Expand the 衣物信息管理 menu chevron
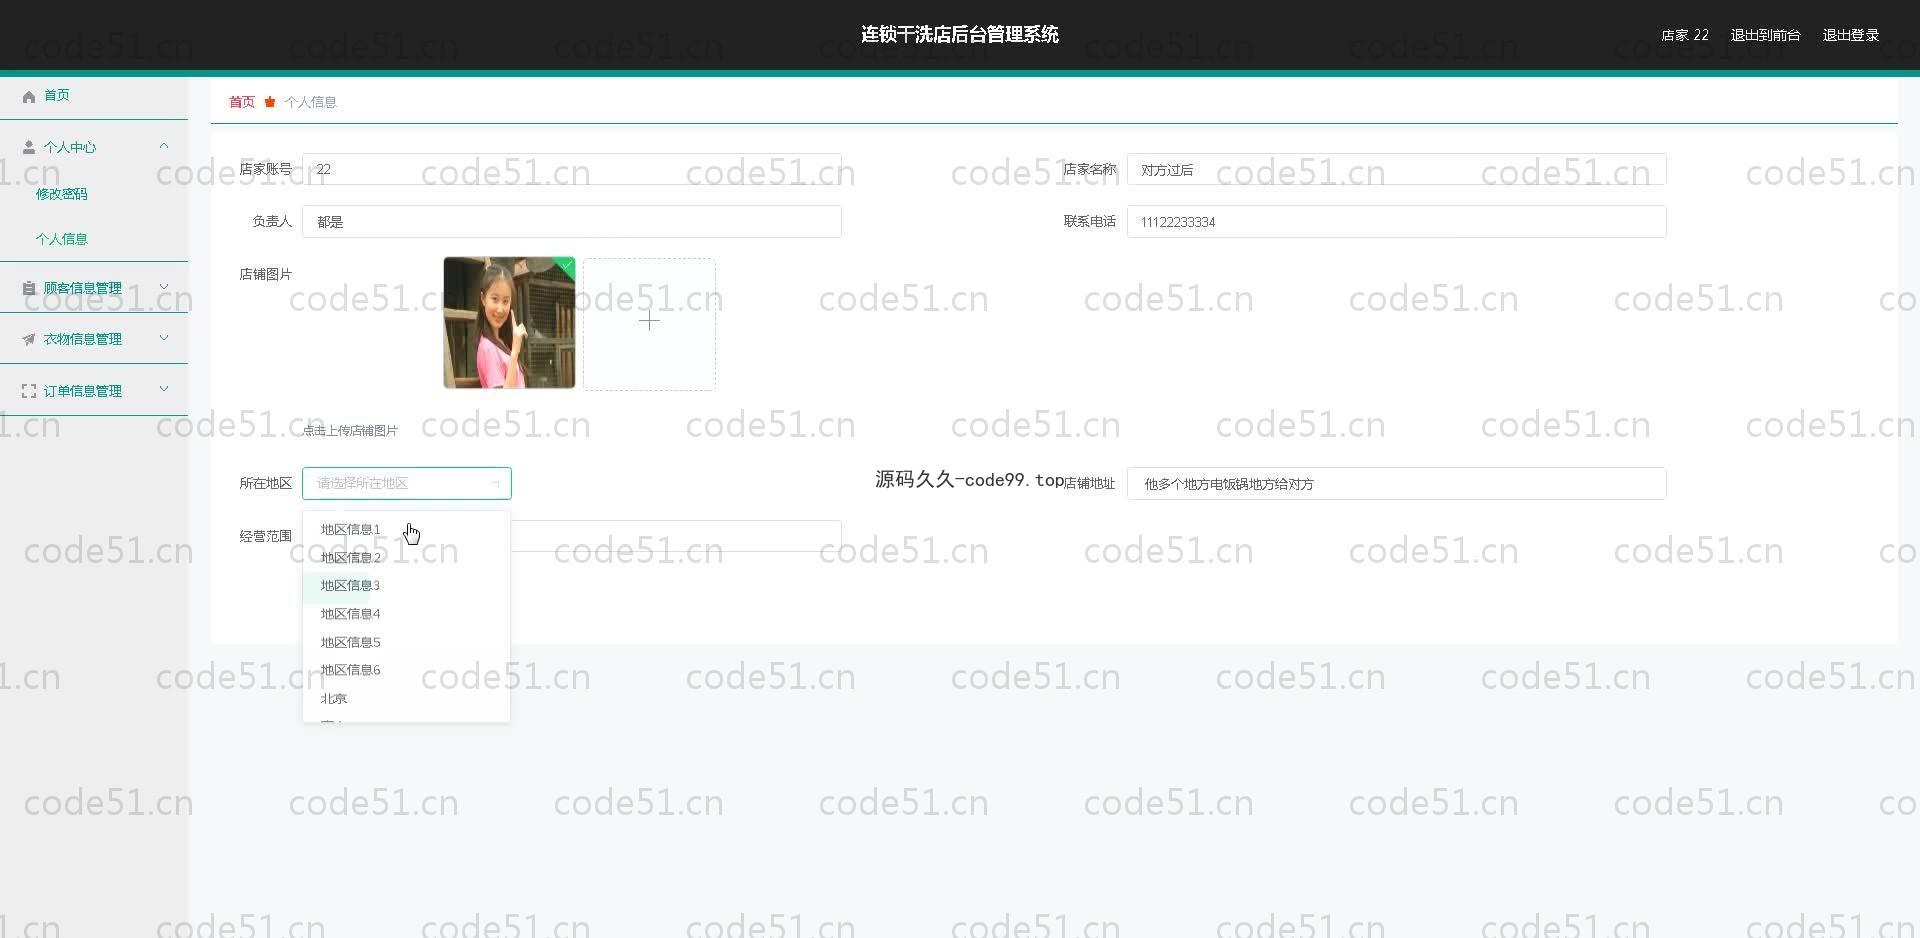The width and height of the screenshot is (1920, 938). (x=164, y=338)
